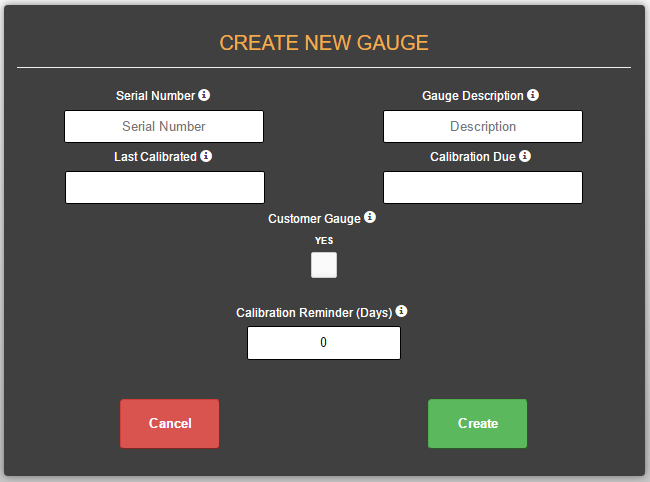Show the Customer Gauge info tooltip icon

coord(370,217)
